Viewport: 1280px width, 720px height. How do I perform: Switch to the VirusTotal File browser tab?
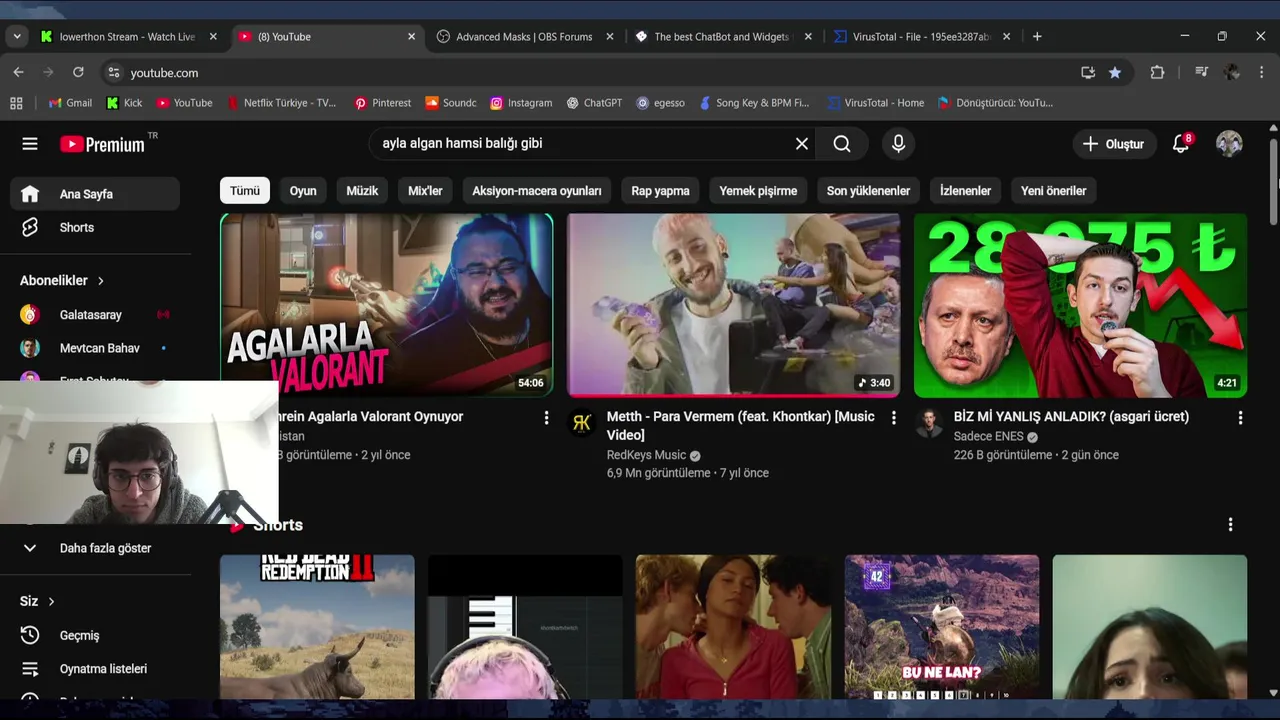pos(921,36)
